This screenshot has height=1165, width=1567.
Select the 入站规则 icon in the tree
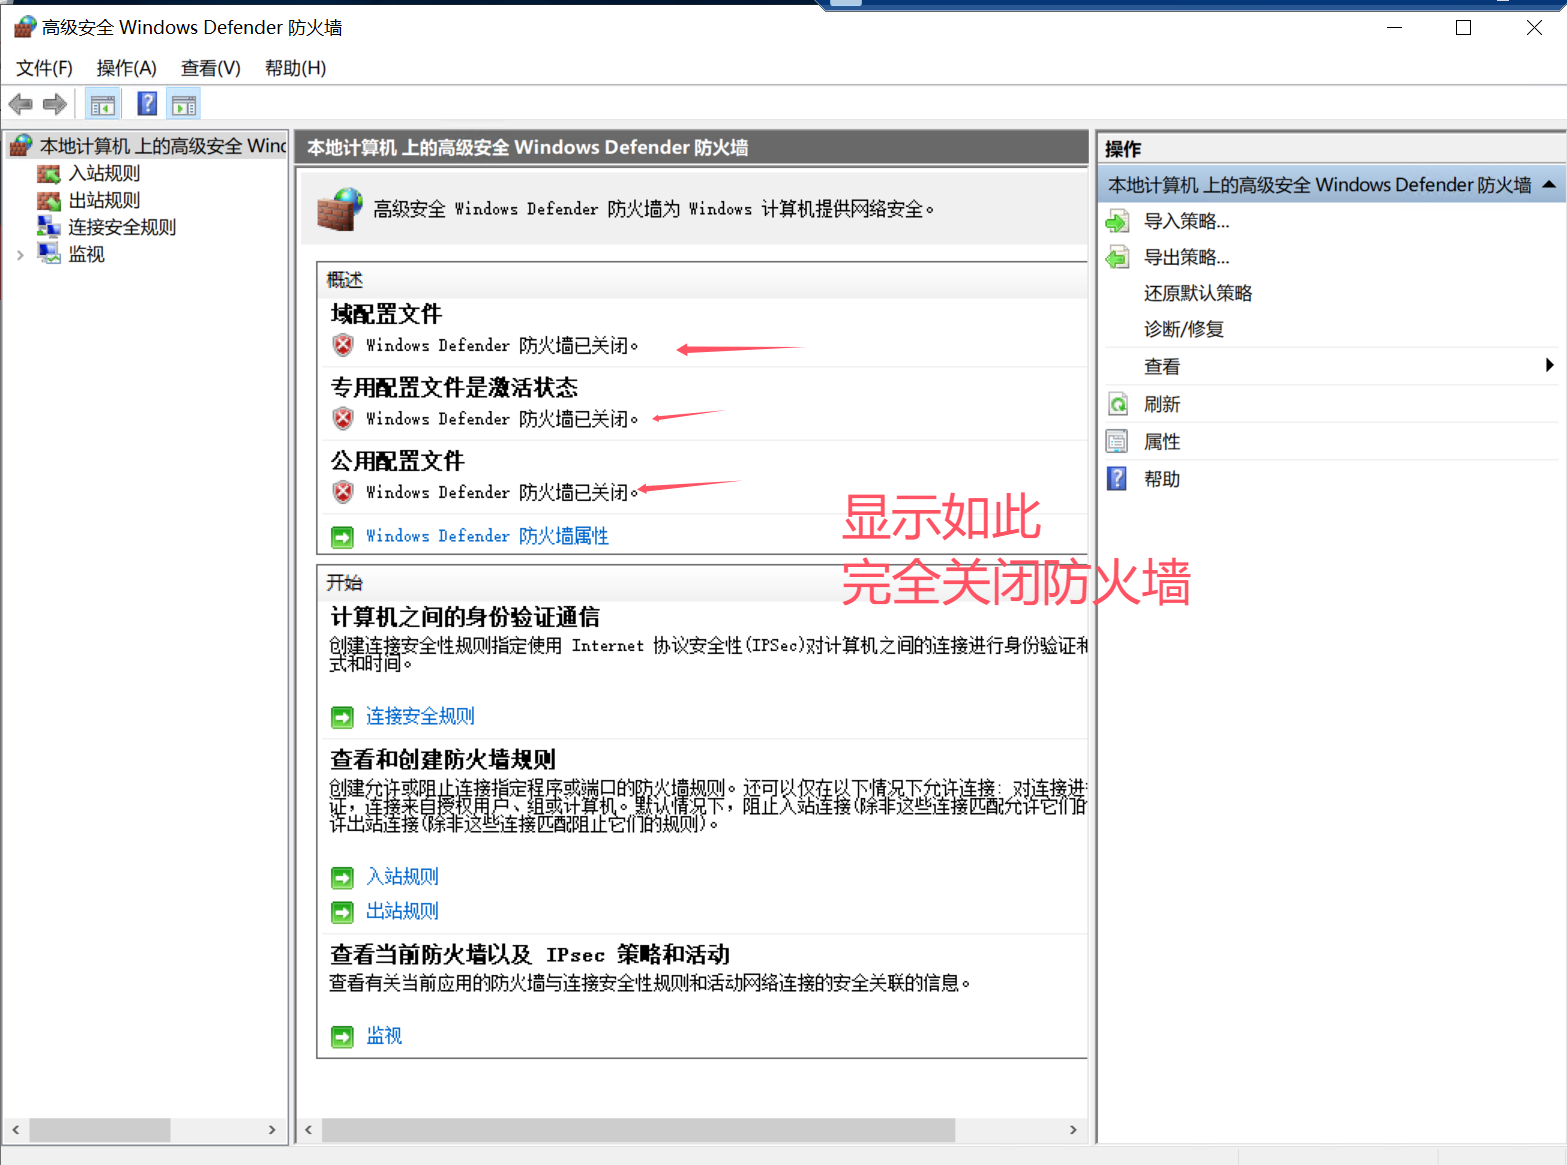pos(49,174)
